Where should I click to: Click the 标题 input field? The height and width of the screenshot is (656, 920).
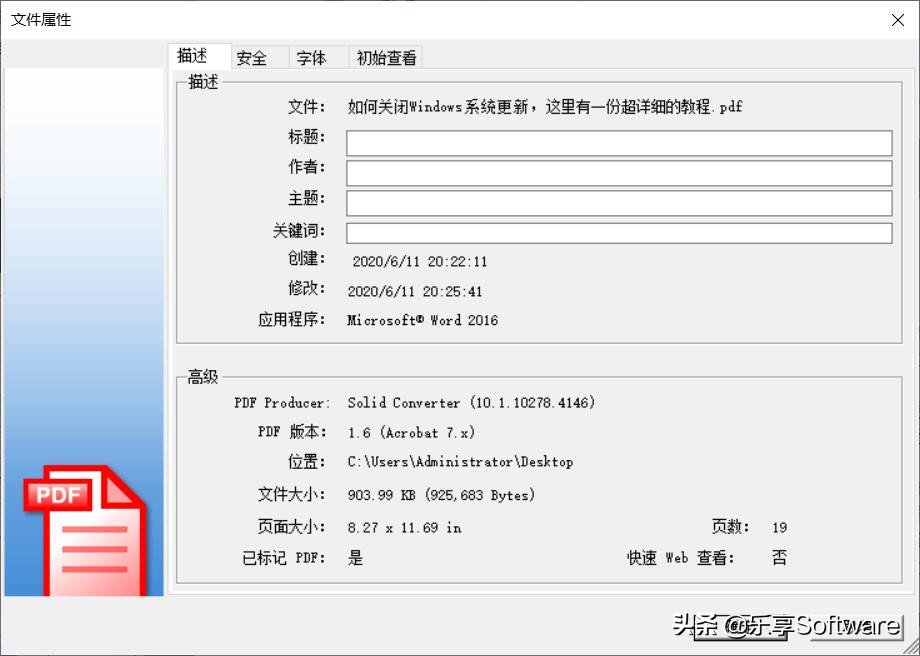619,143
